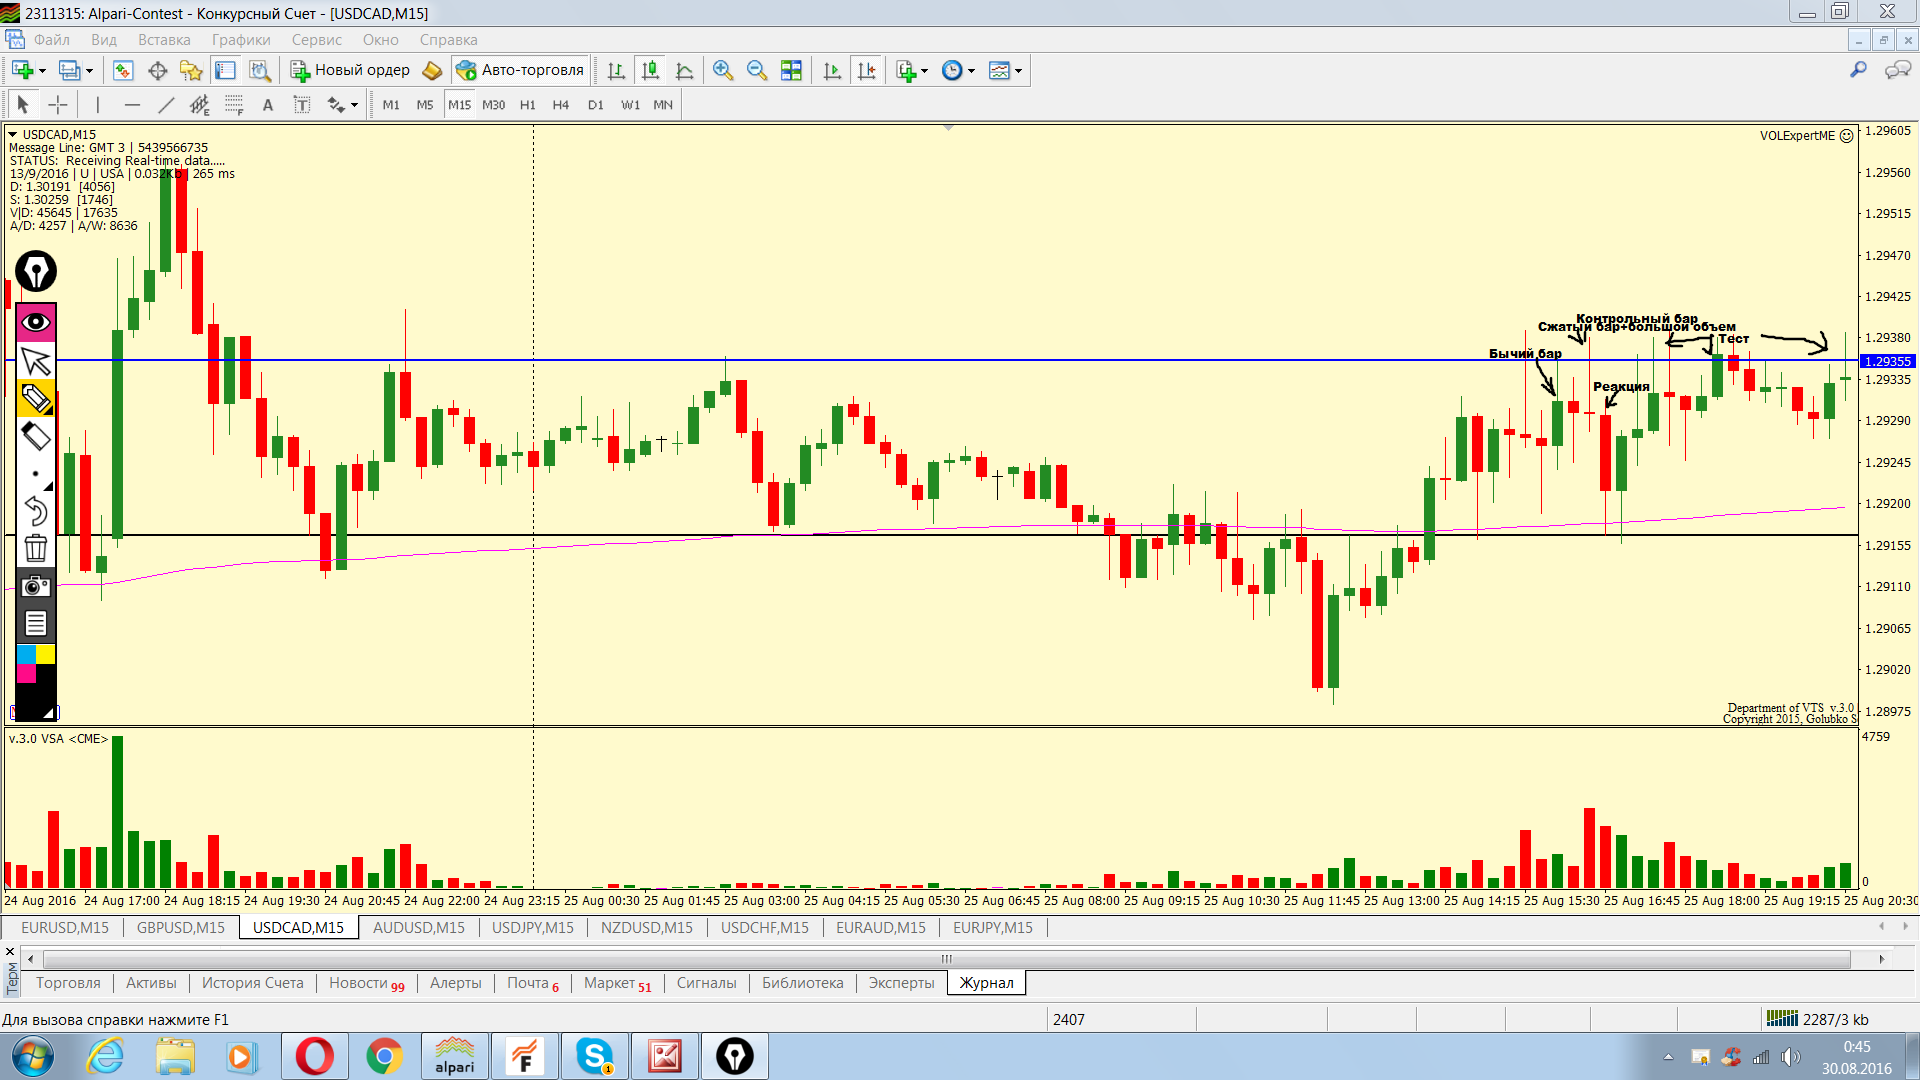The height and width of the screenshot is (1080, 1920).
Task: Open the Графики menu
Action: tap(241, 40)
